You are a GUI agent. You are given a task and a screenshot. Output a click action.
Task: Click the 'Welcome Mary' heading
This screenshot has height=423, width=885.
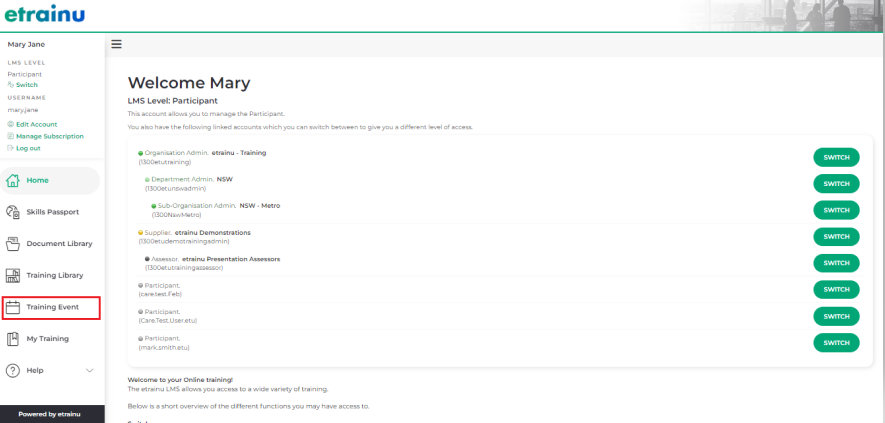(189, 83)
